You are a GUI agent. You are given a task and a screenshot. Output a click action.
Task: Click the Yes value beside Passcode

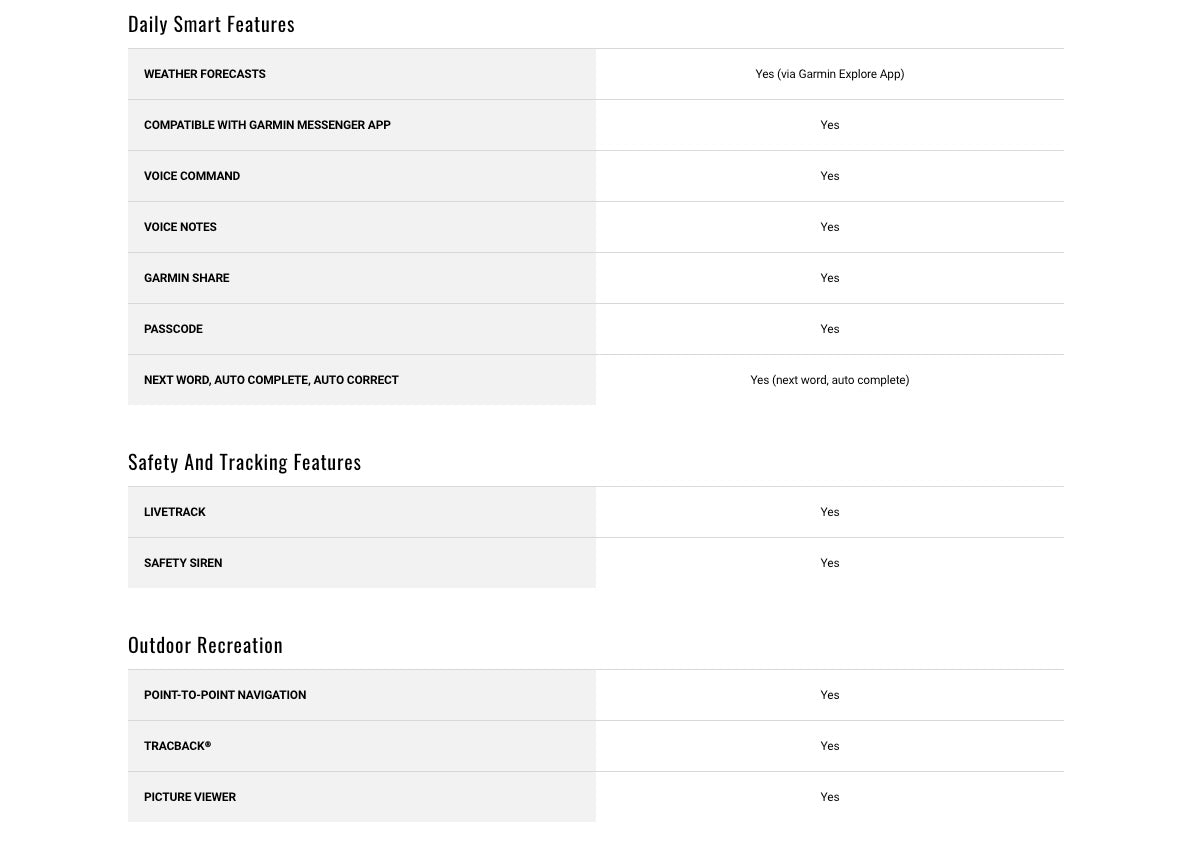(829, 329)
